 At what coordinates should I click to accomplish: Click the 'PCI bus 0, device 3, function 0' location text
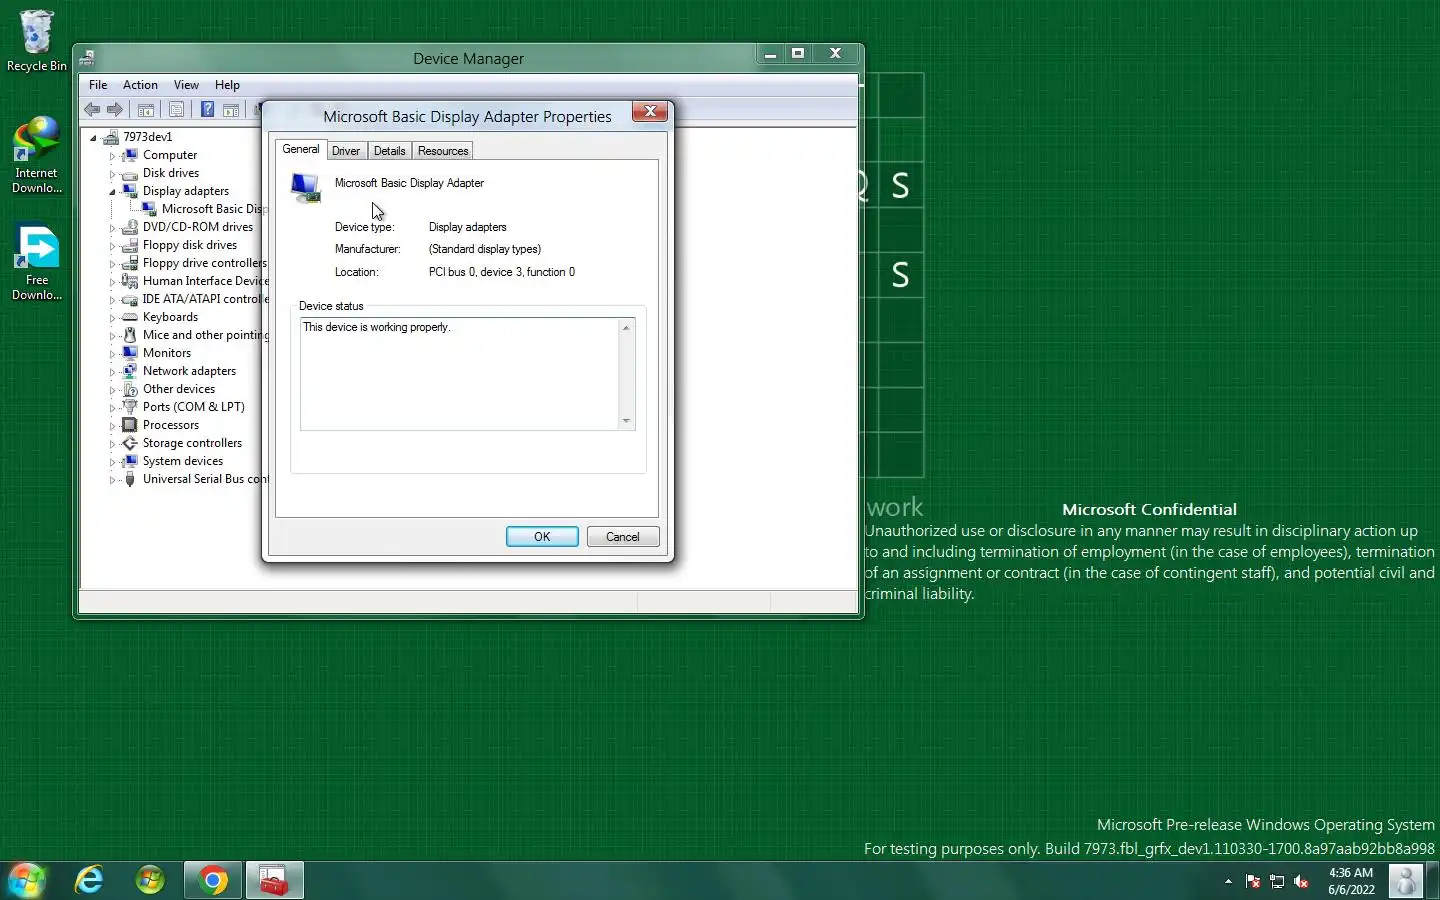point(502,272)
